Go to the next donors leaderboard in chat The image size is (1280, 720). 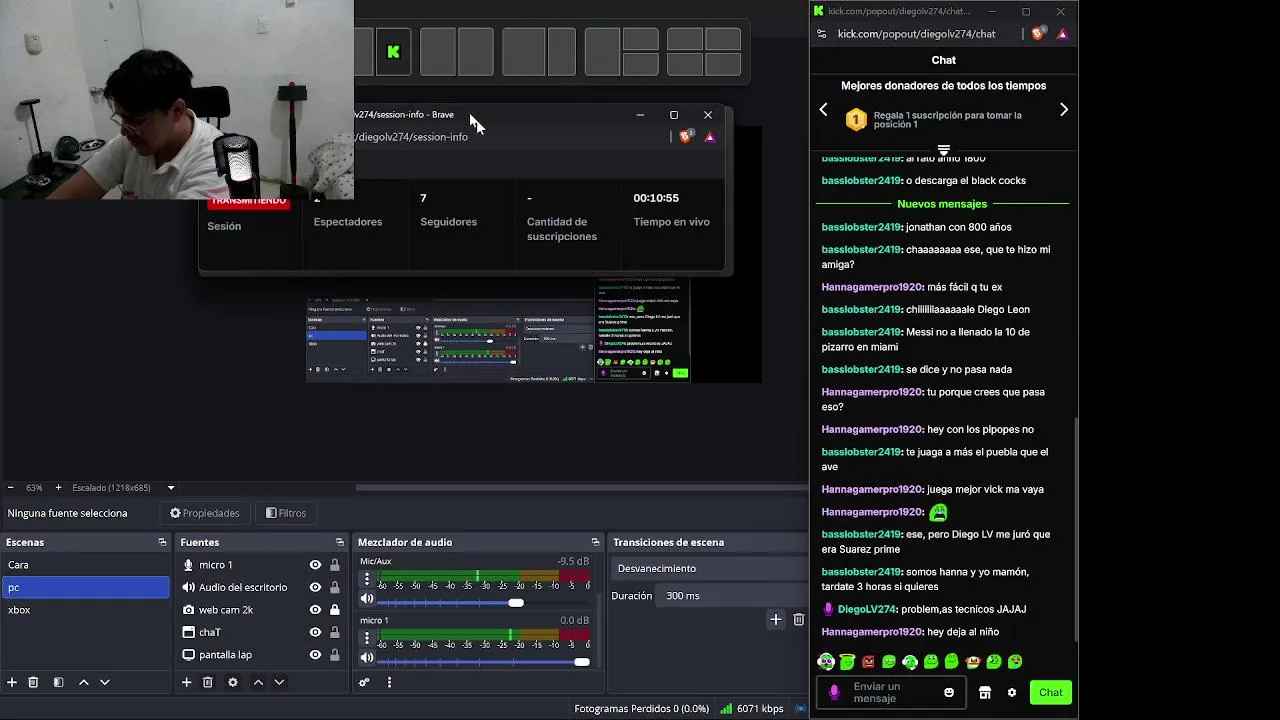(1064, 110)
